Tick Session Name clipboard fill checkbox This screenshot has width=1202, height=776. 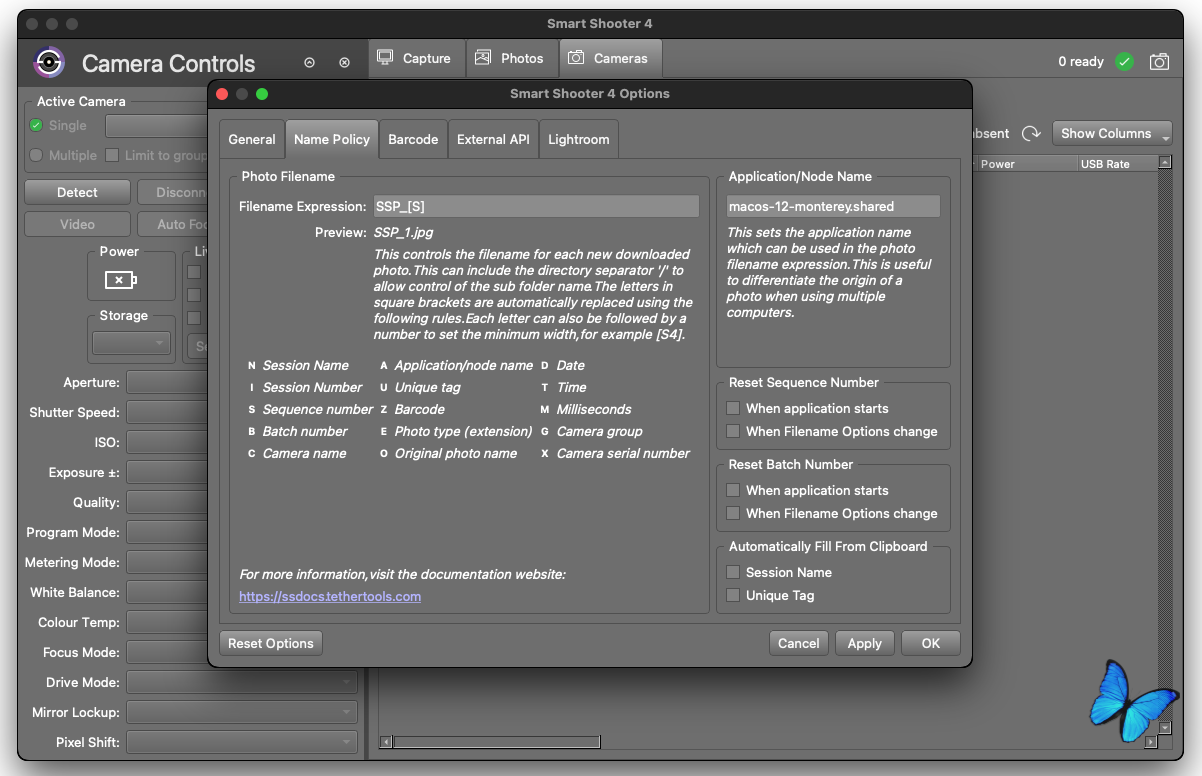pos(733,572)
